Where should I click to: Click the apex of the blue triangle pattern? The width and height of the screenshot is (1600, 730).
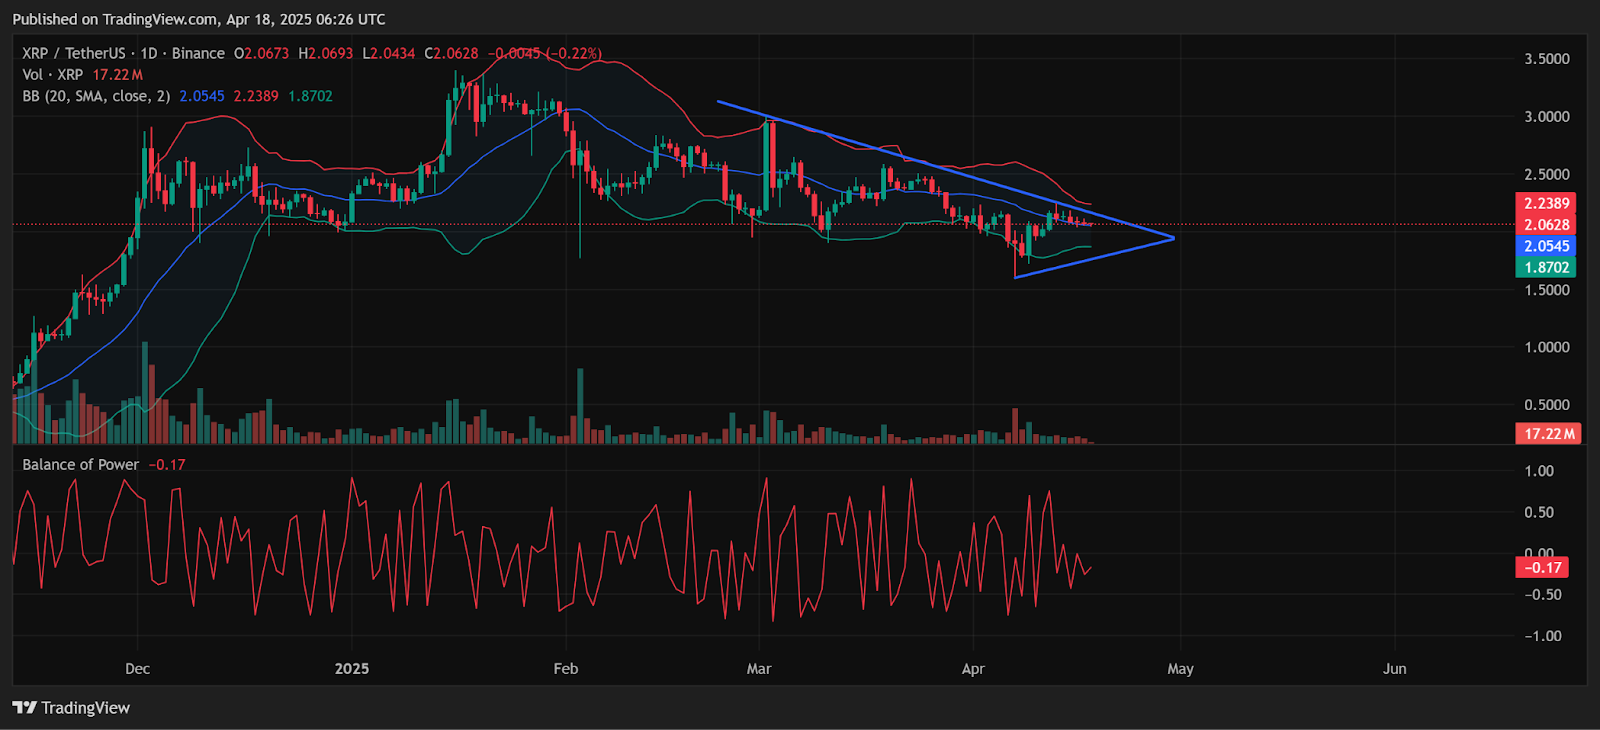click(1173, 238)
